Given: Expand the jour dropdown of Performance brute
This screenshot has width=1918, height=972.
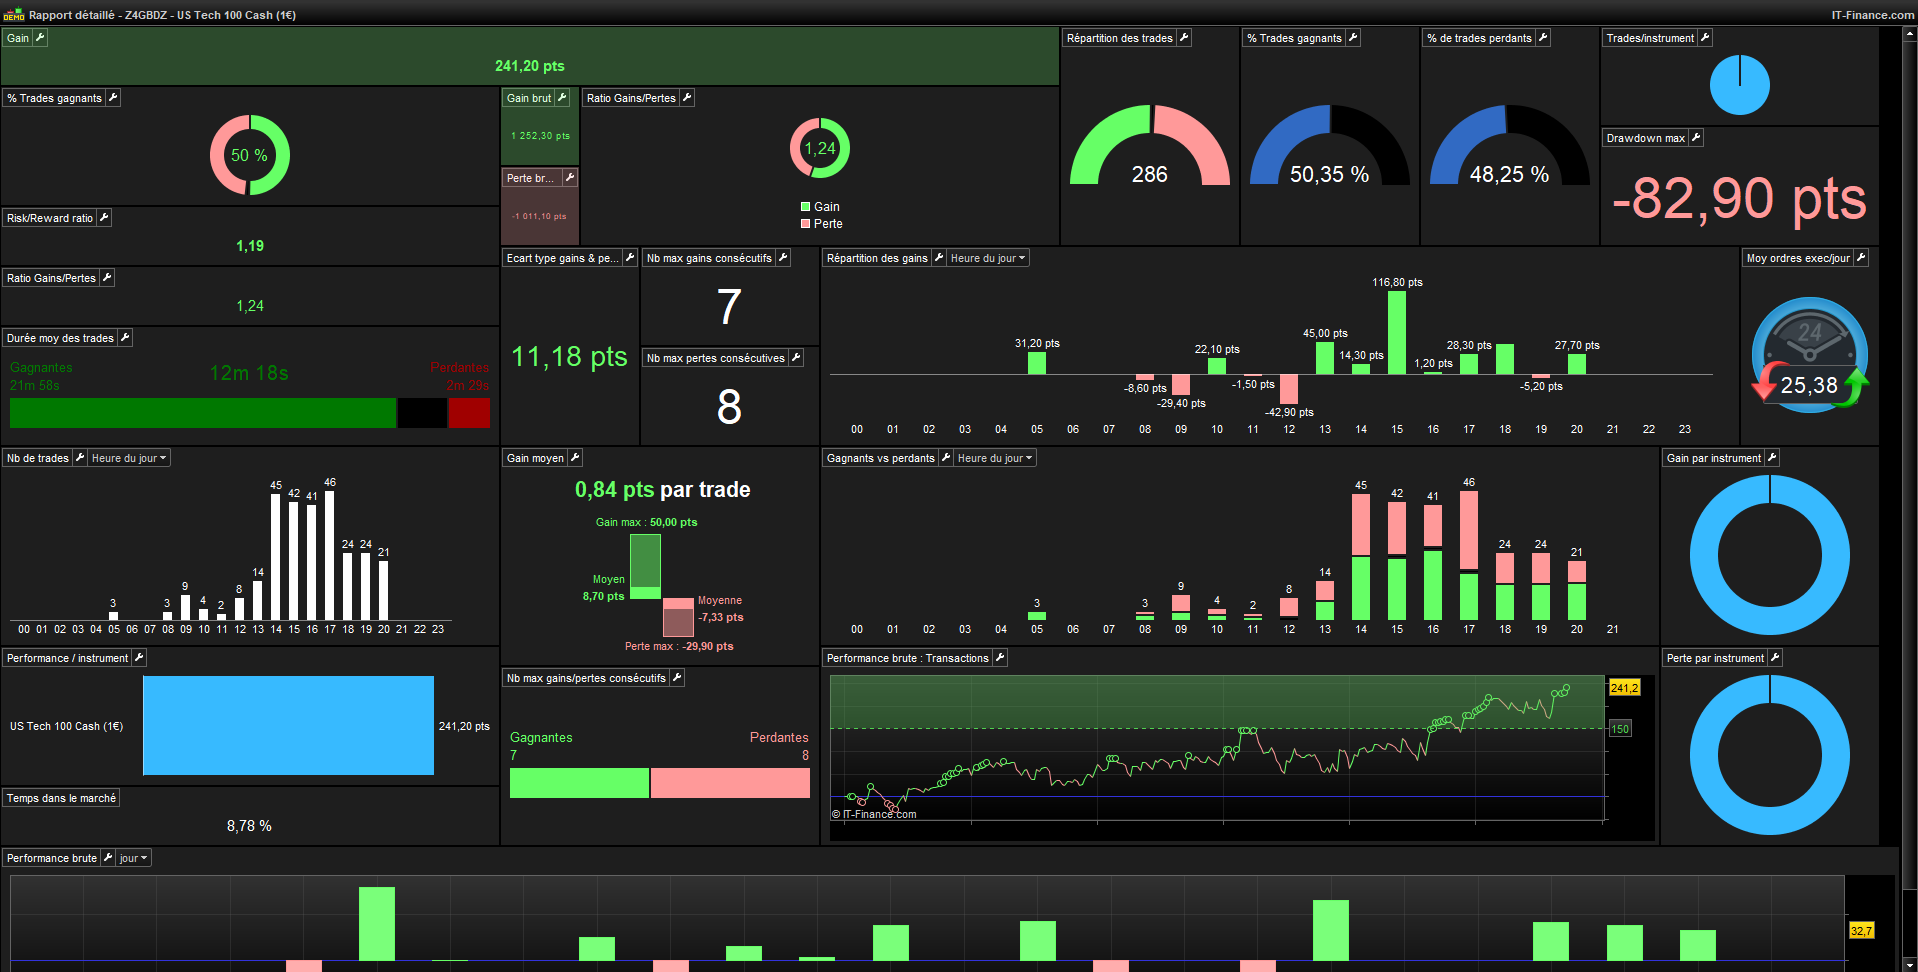Looking at the screenshot, I should pyautogui.click(x=133, y=858).
